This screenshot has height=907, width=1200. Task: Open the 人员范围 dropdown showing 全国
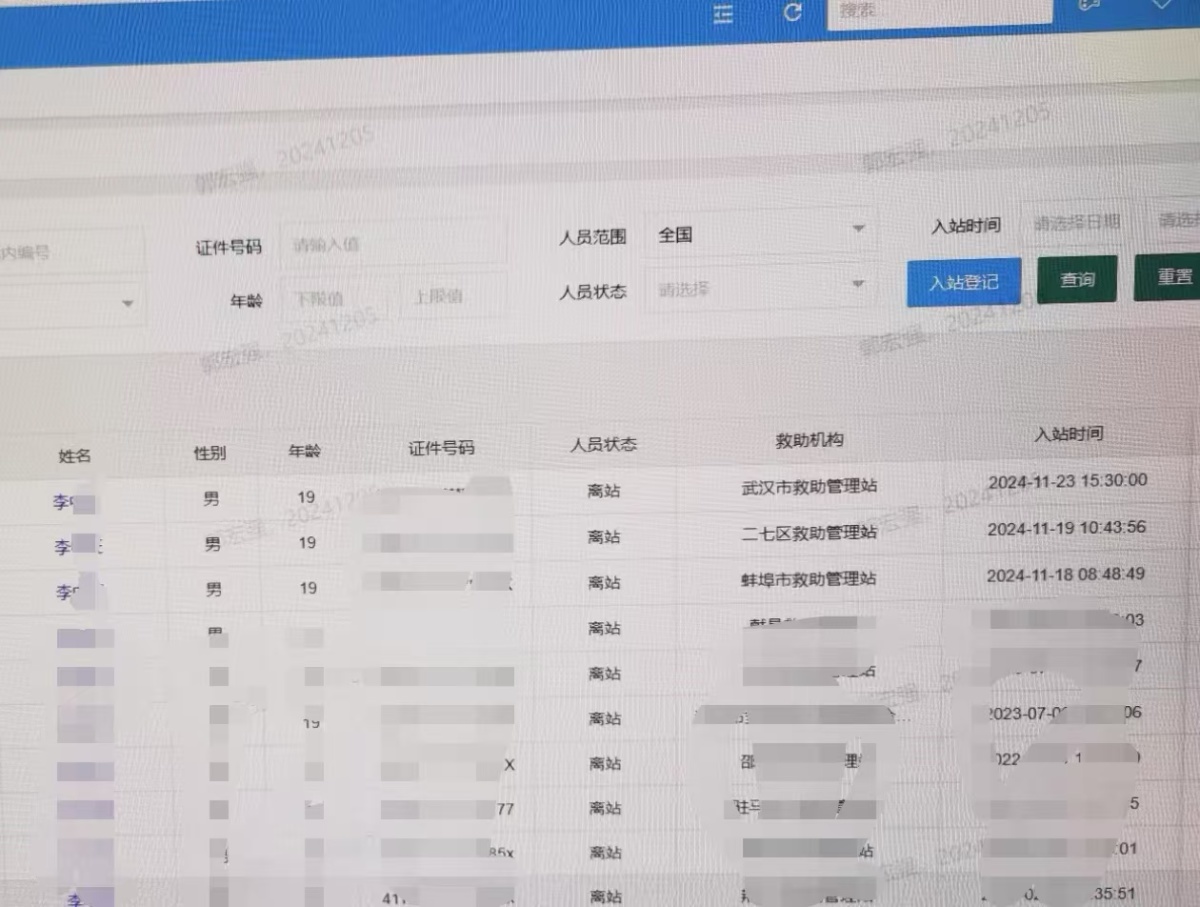760,234
